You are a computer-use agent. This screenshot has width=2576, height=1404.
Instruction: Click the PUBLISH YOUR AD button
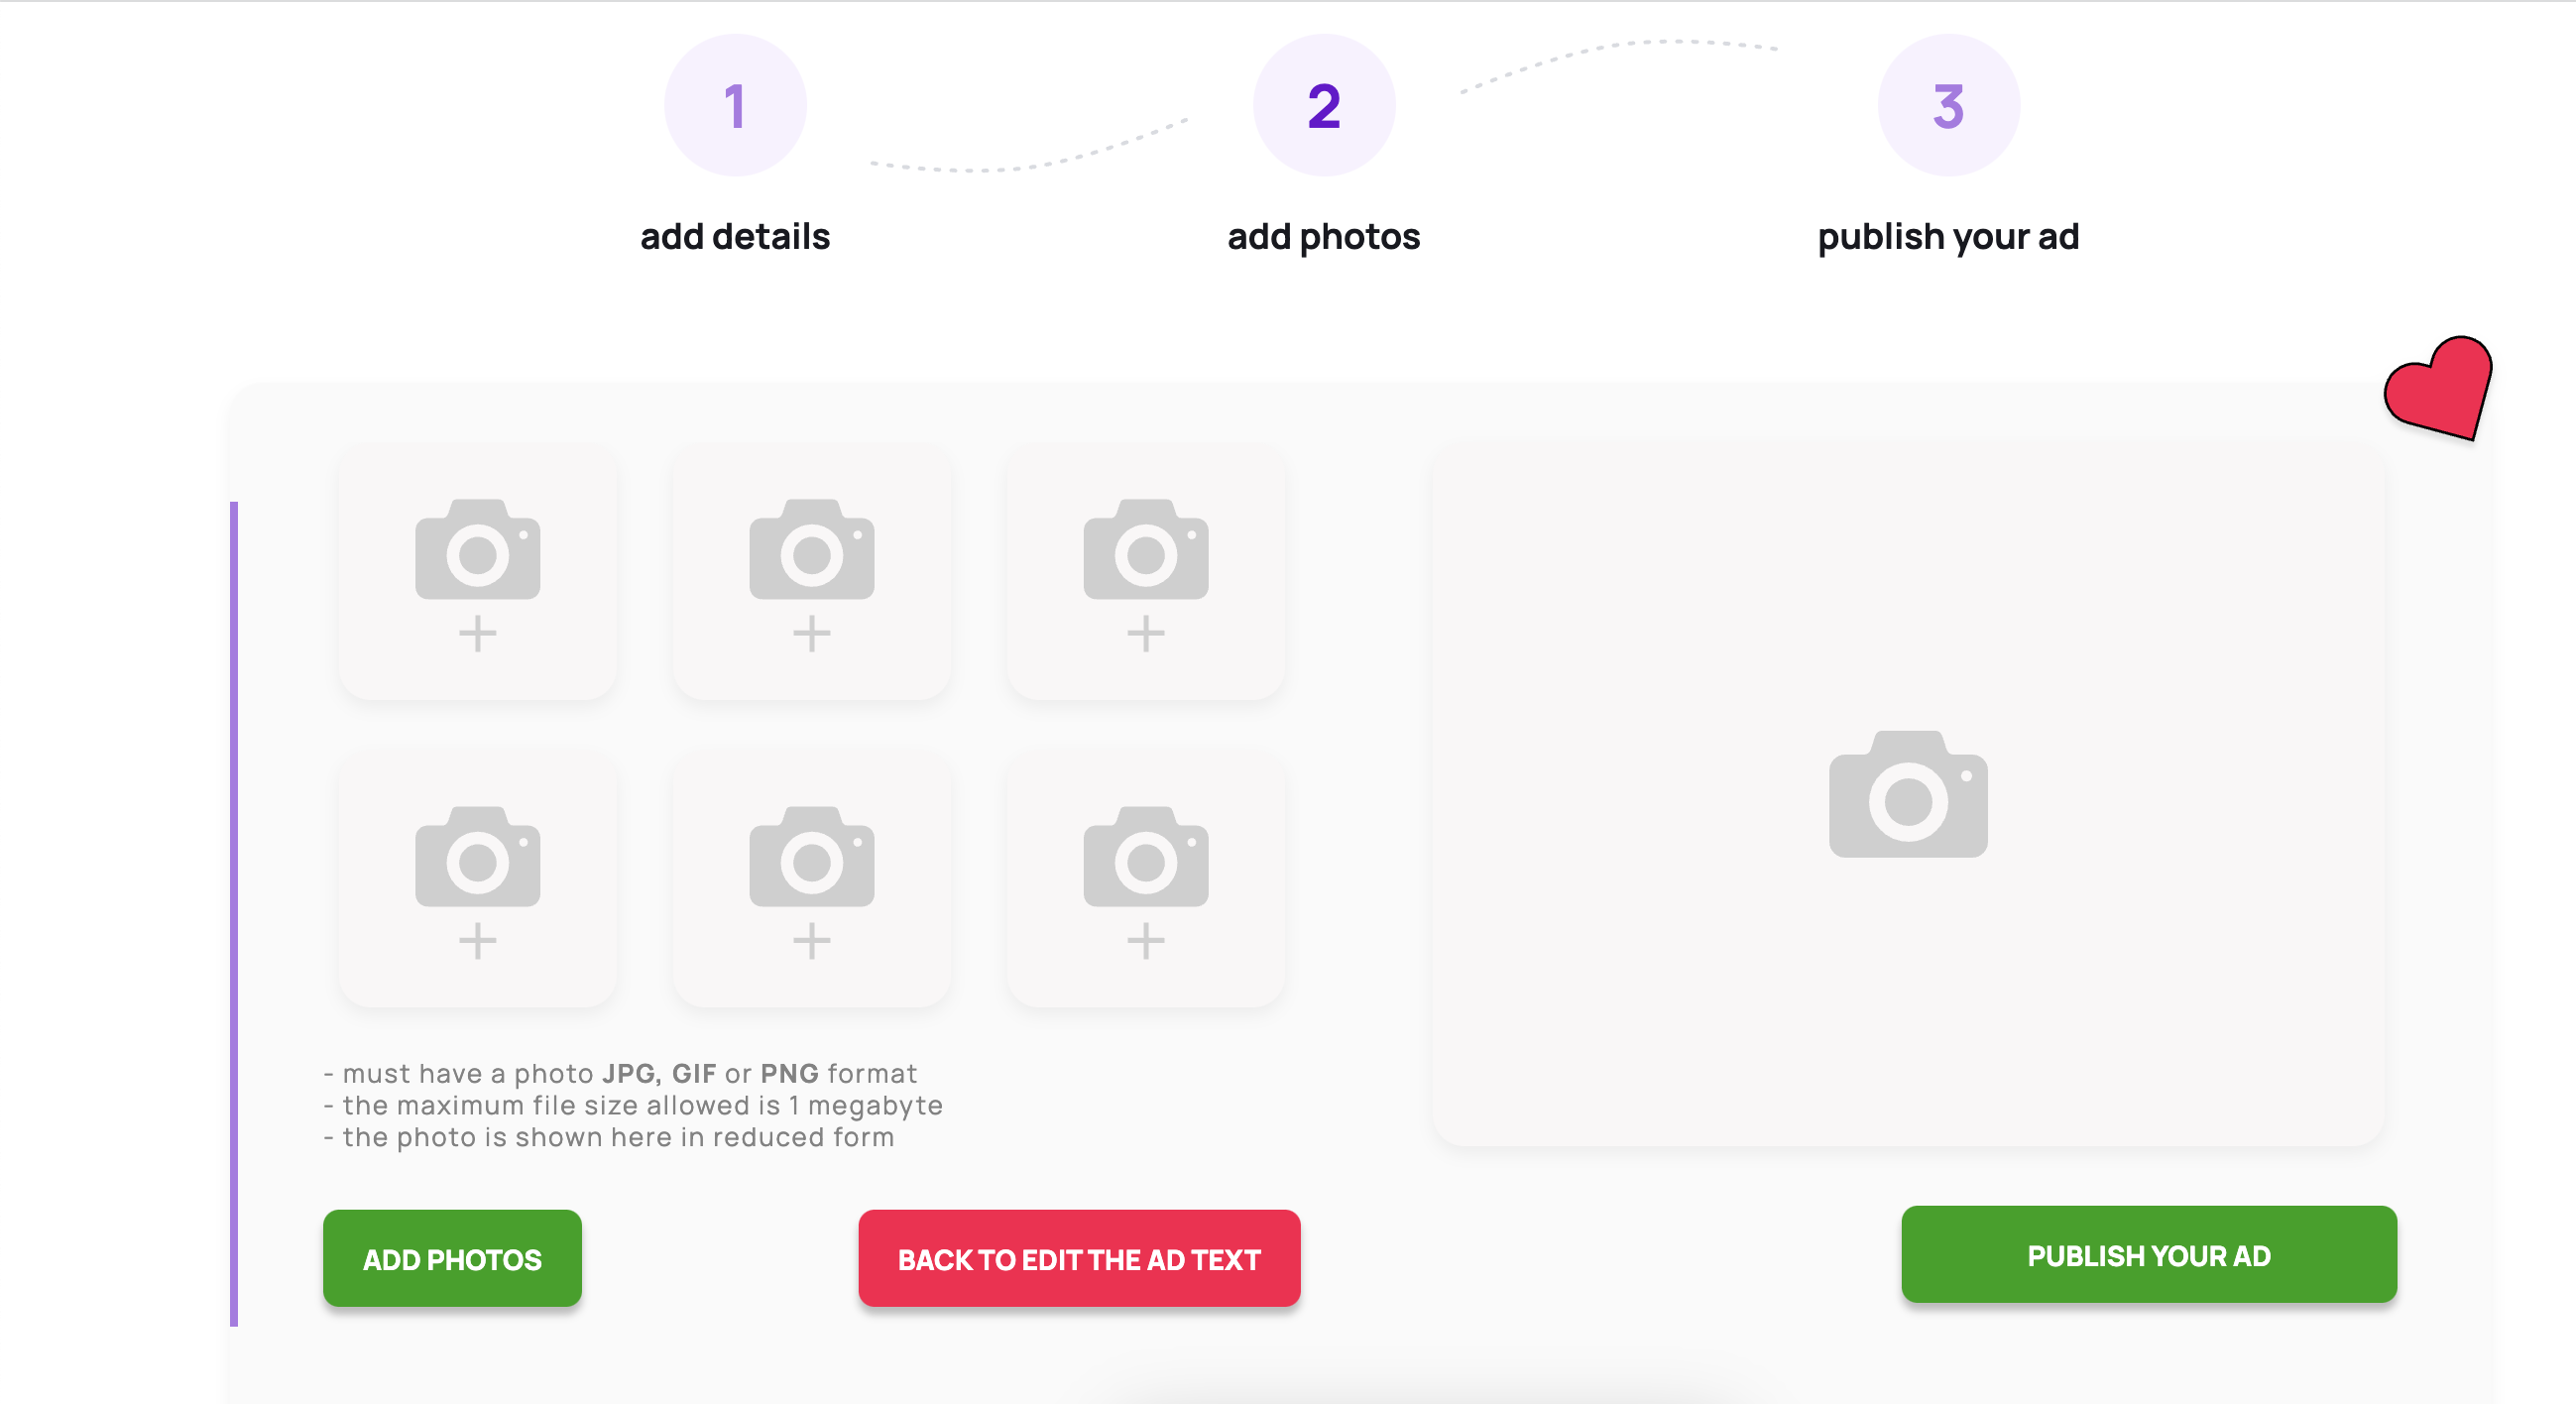click(2148, 1254)
